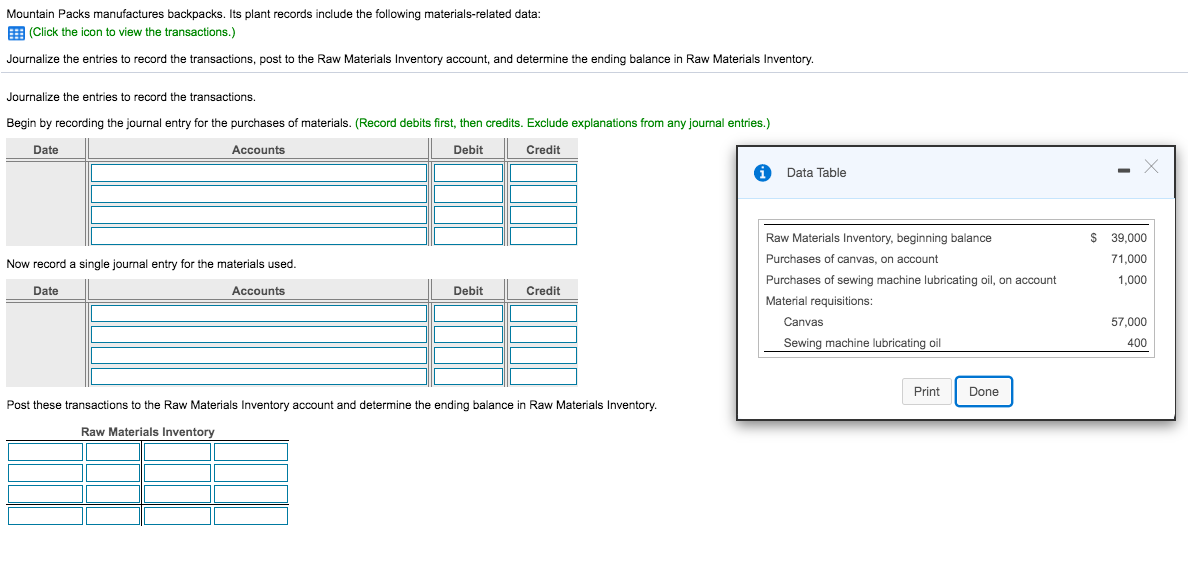Click third debit field of materials used entry
Viewport: 1188px width, 567px height.
[468, 356]
